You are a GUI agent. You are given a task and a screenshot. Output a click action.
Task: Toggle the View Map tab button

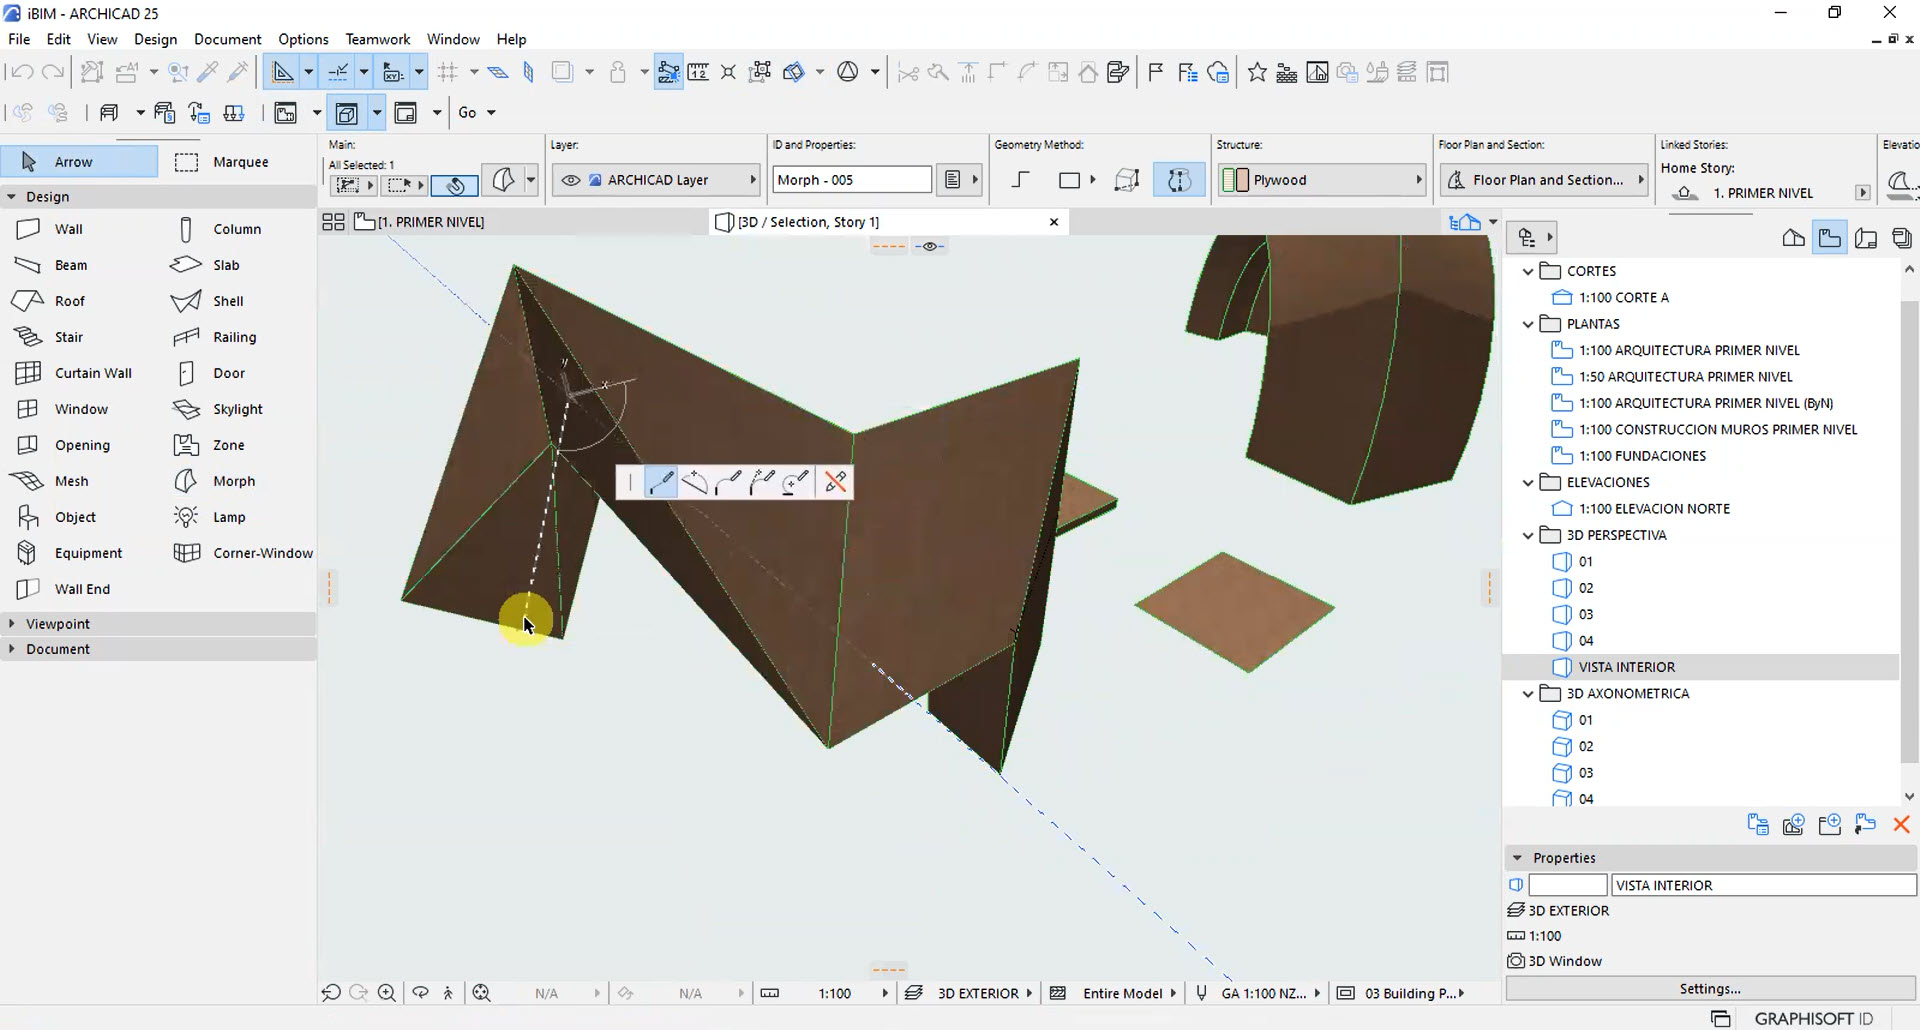[x=1829, y=238]
